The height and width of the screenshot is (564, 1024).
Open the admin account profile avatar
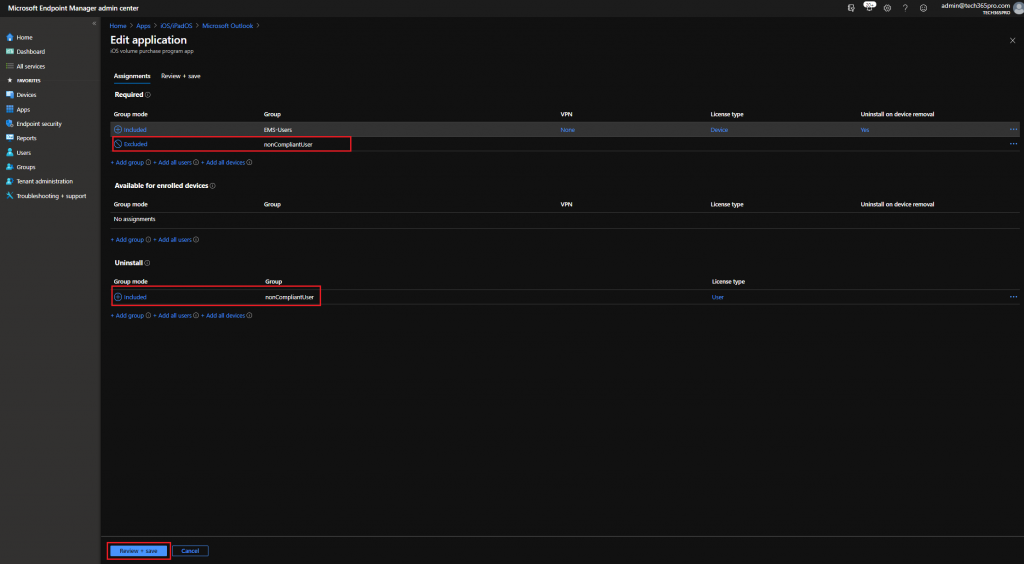click(1017, 8)
